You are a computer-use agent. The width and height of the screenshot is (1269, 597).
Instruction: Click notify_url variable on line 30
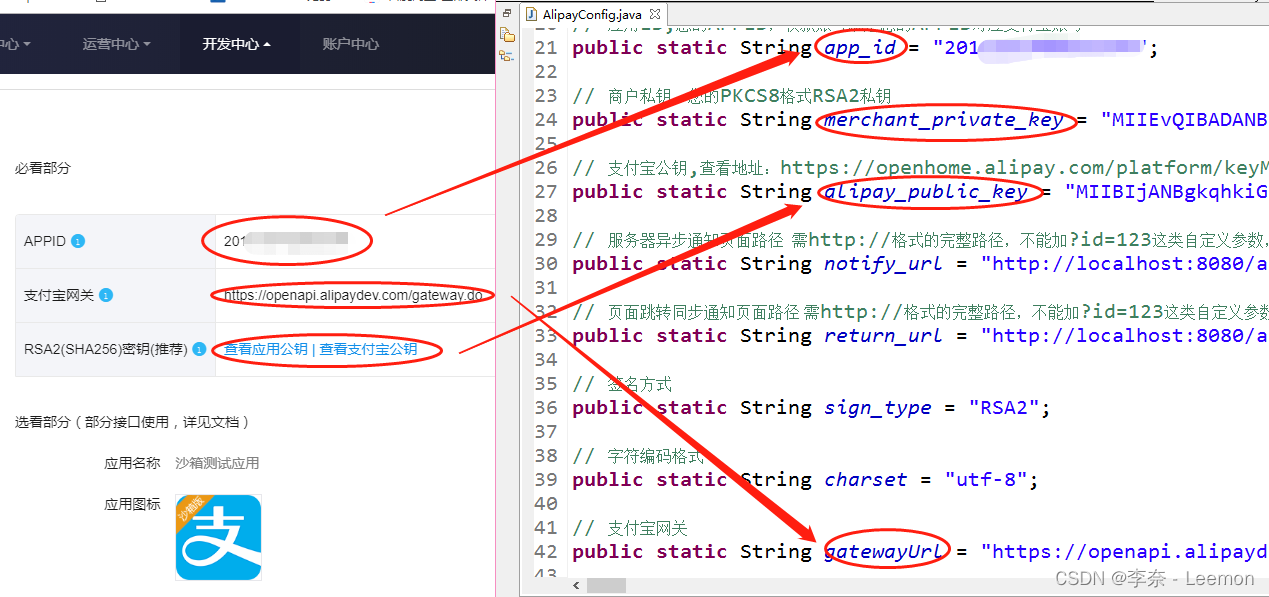(x=884, y=264)
